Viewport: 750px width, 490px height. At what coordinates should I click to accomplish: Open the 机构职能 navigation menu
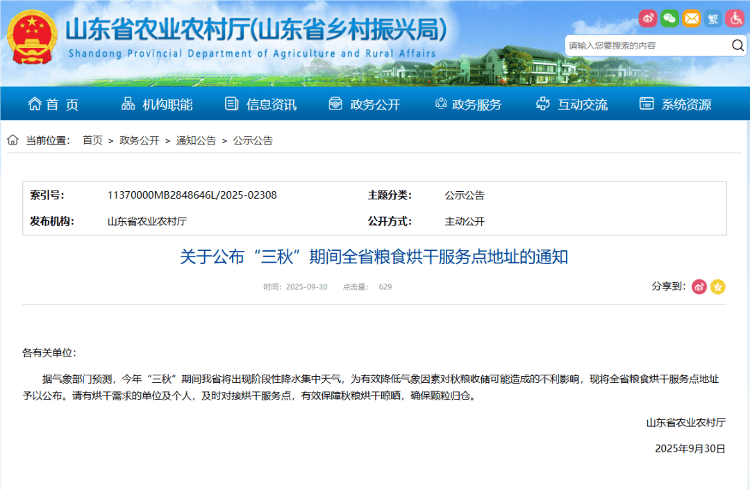point(156,104)
